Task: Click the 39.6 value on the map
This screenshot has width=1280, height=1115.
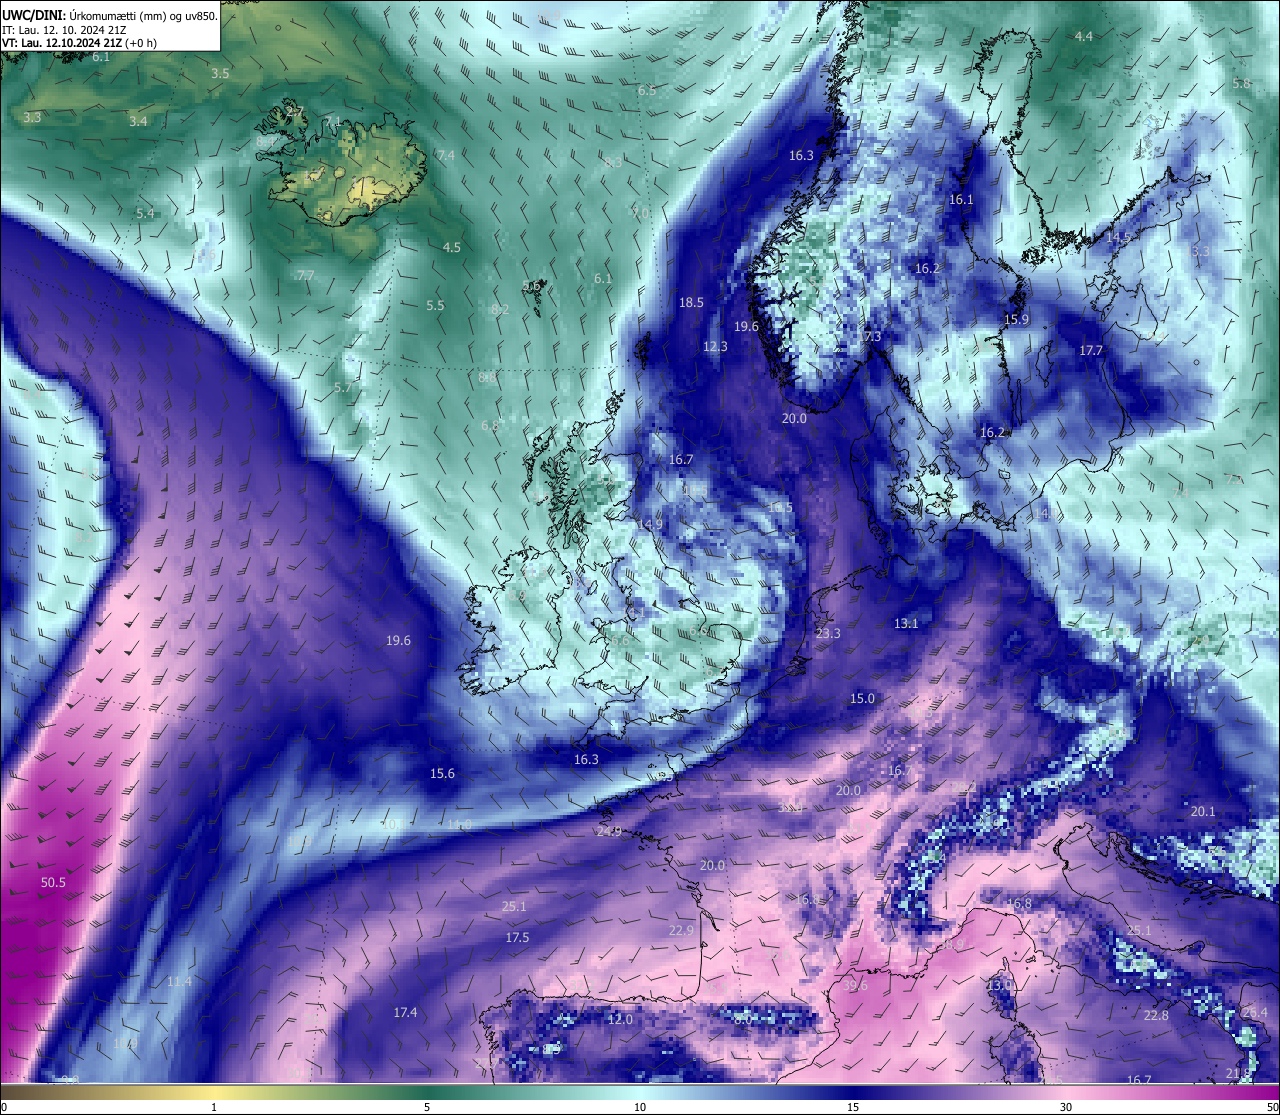Action: point(855,985)
